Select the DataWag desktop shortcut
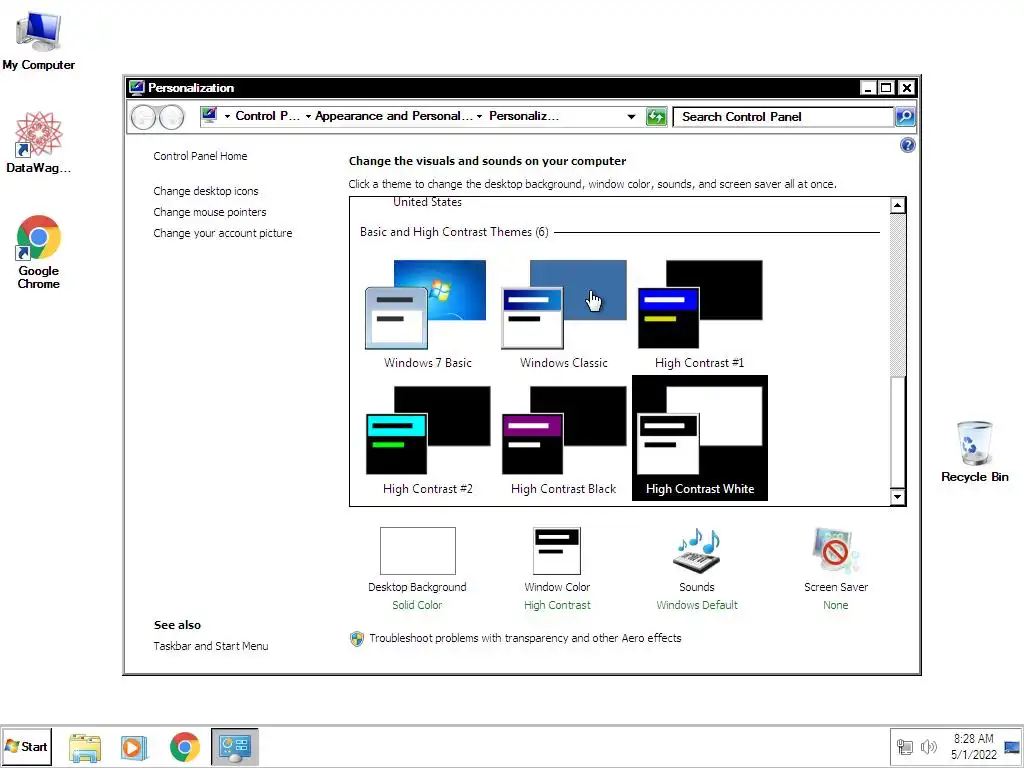This screenshot has height=768, width=1024. coord(39,142)
